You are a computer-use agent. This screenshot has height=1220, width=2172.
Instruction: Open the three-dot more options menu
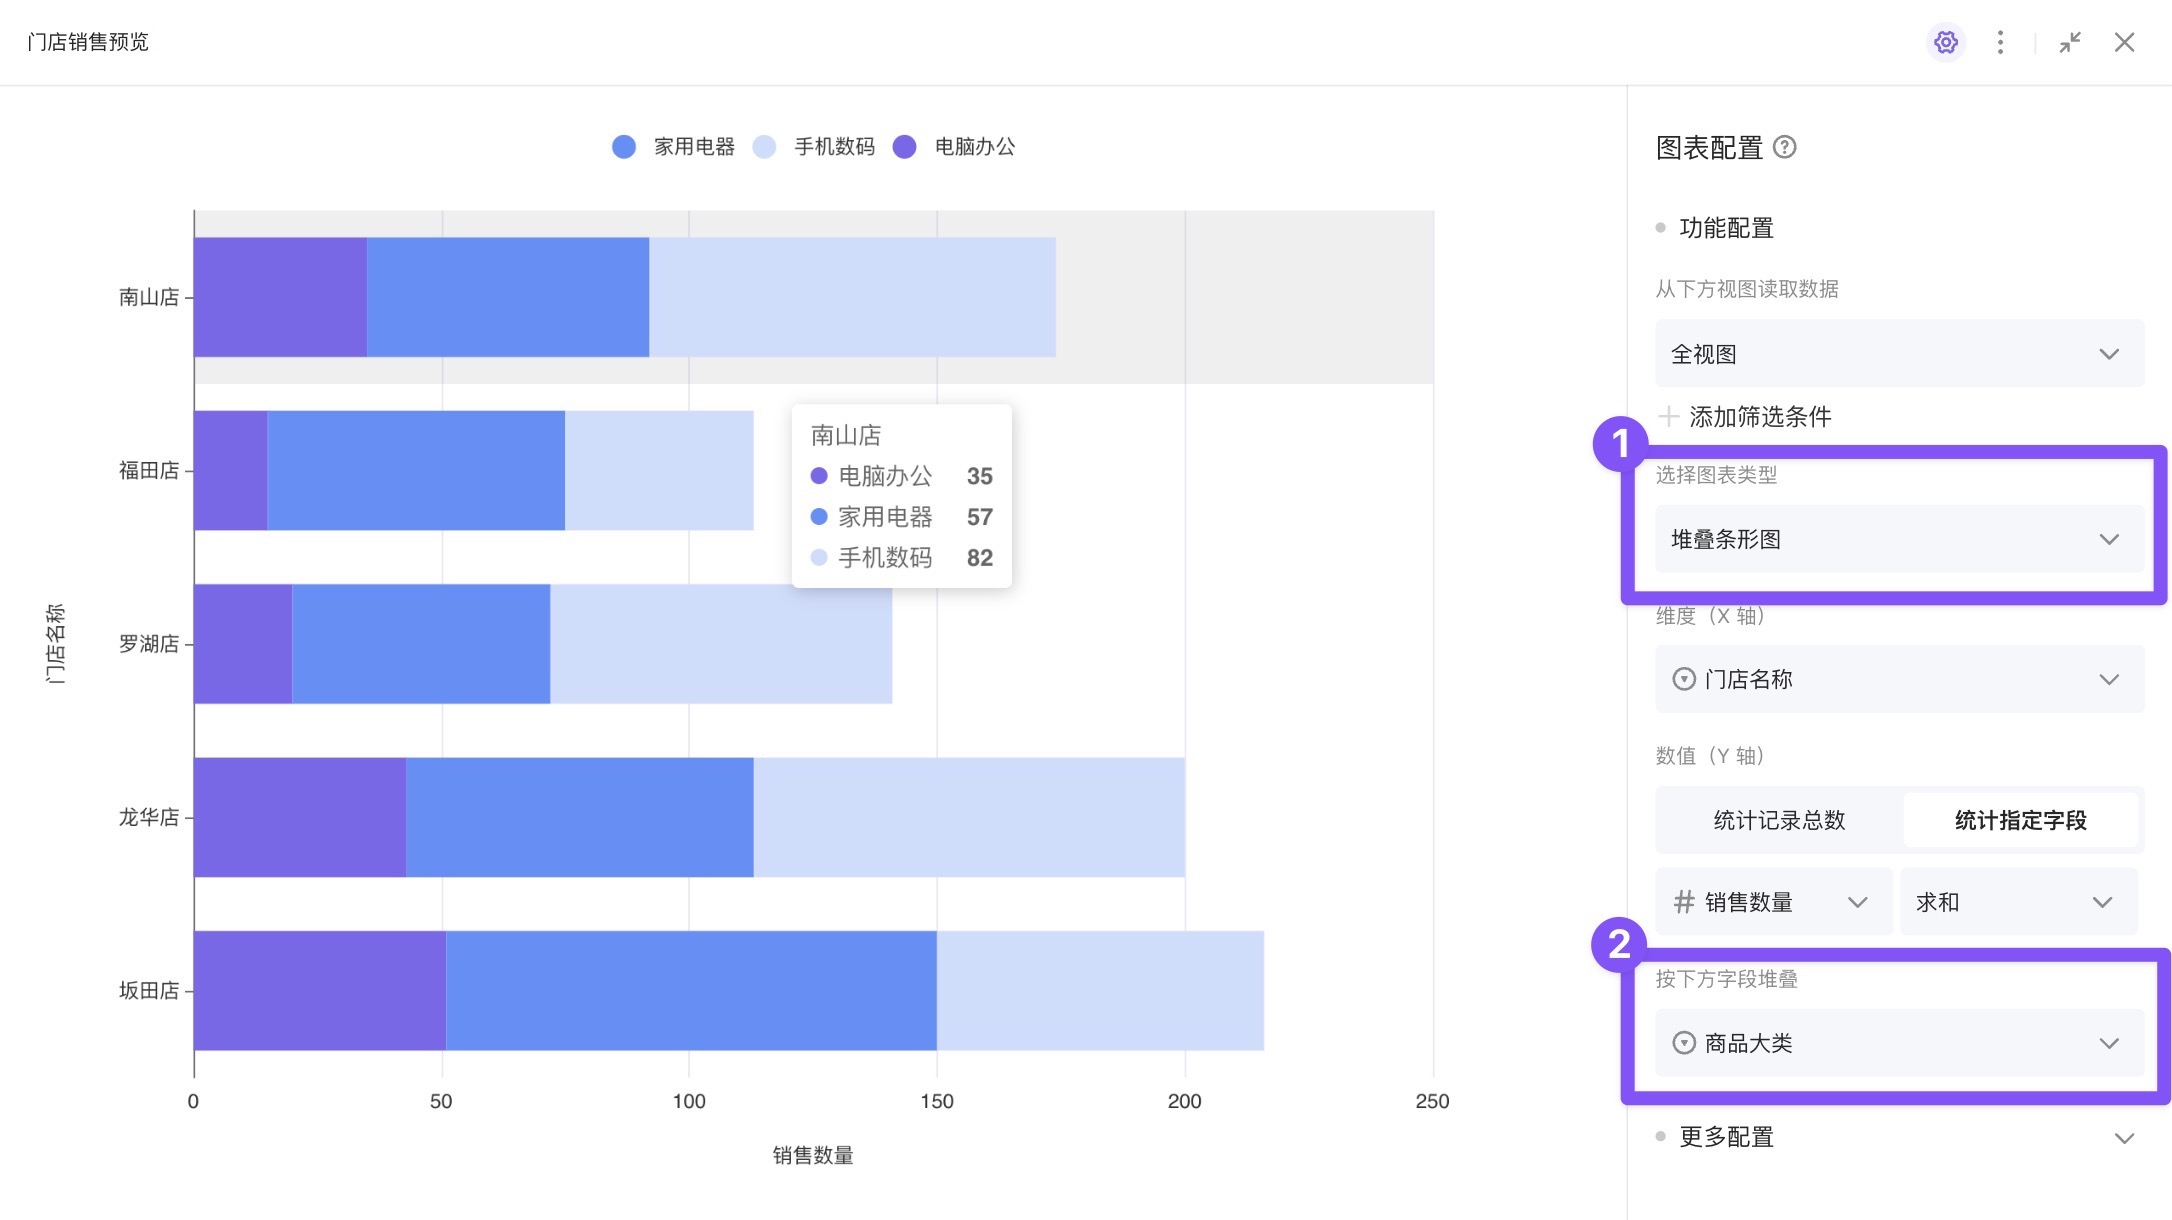(2000, 42)
